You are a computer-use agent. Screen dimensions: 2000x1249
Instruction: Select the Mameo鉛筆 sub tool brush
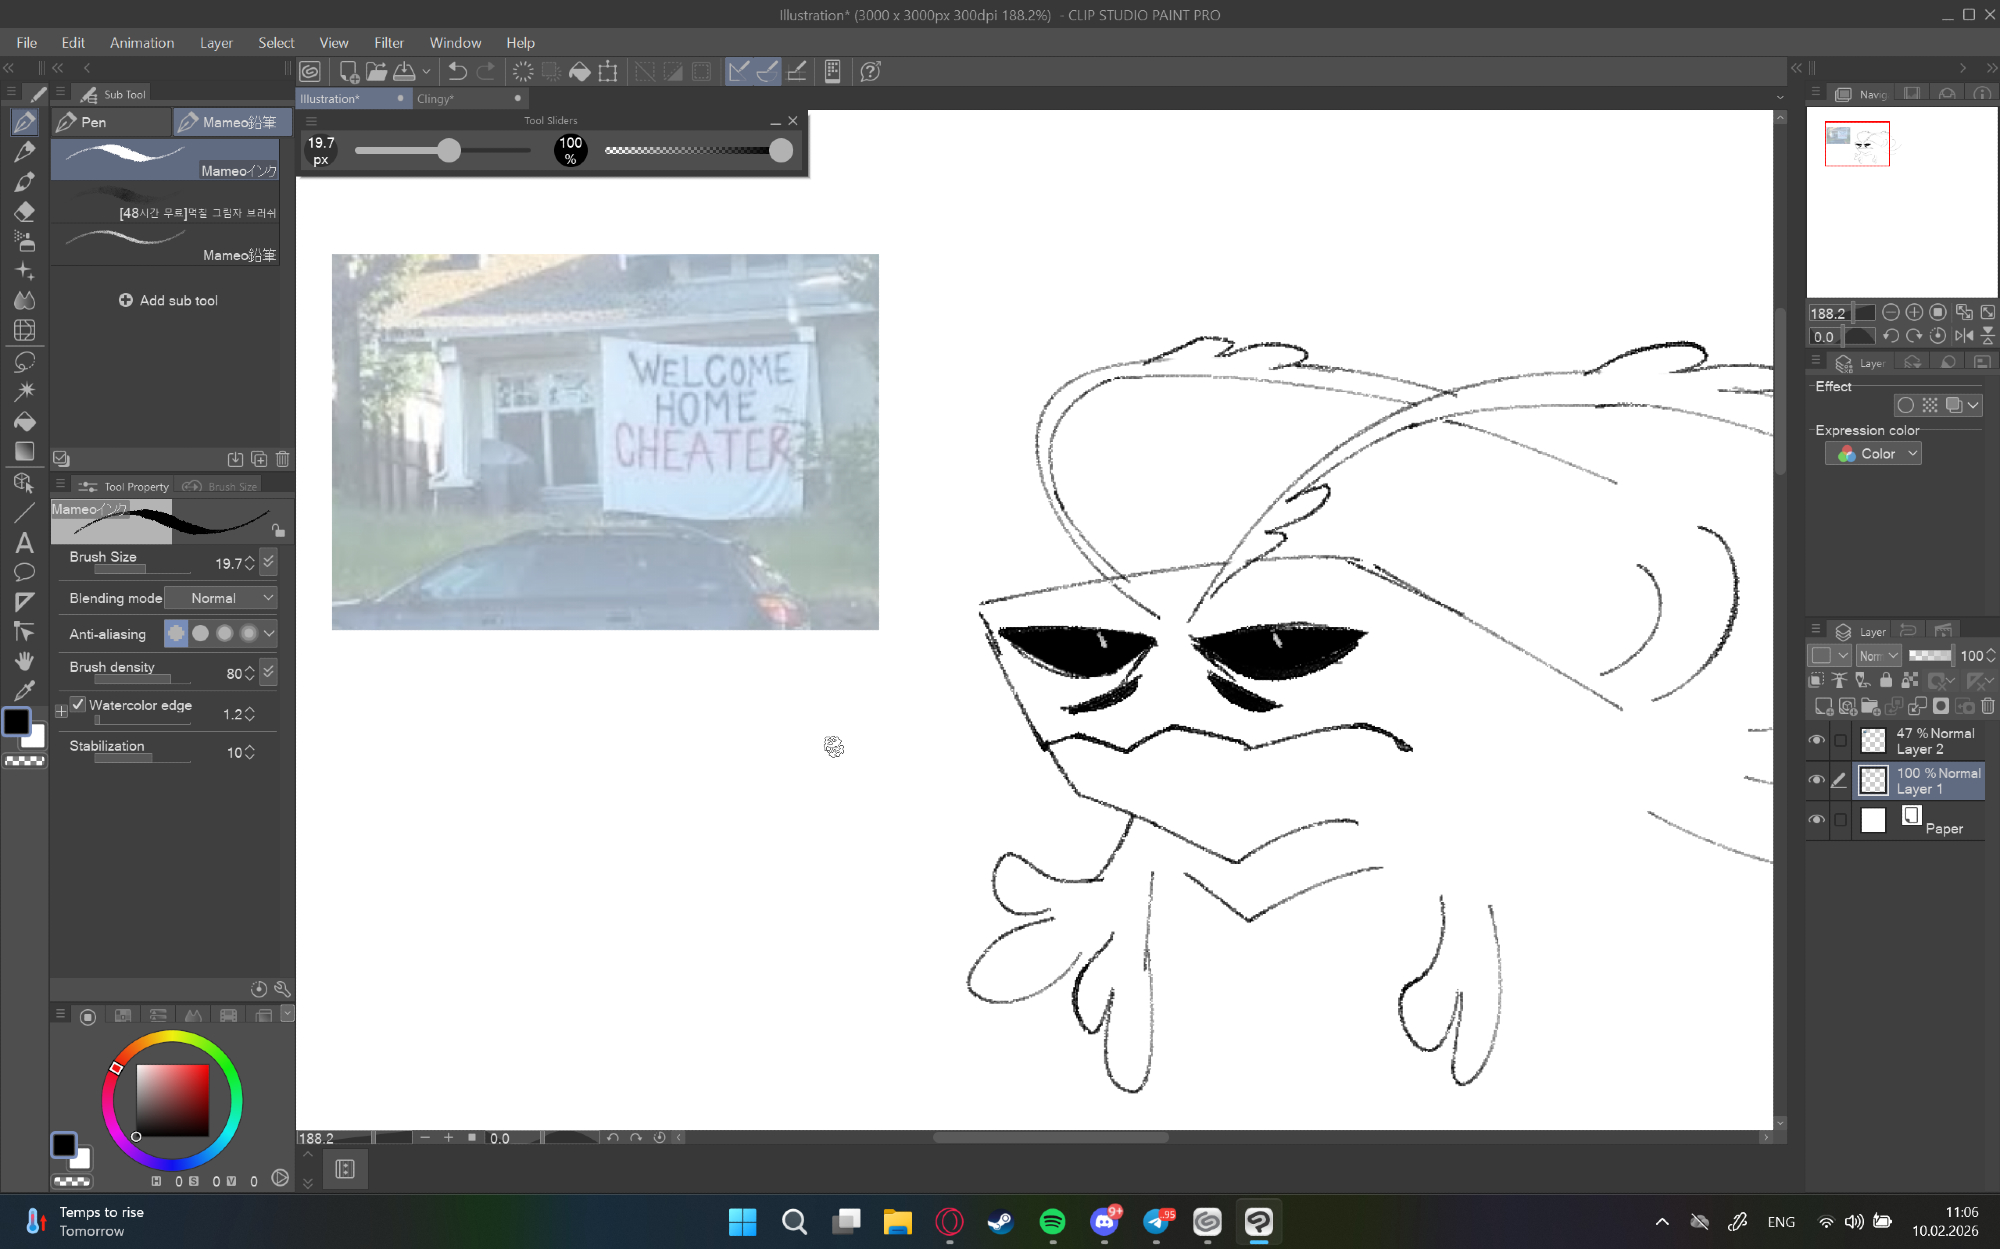click(165, 245)
